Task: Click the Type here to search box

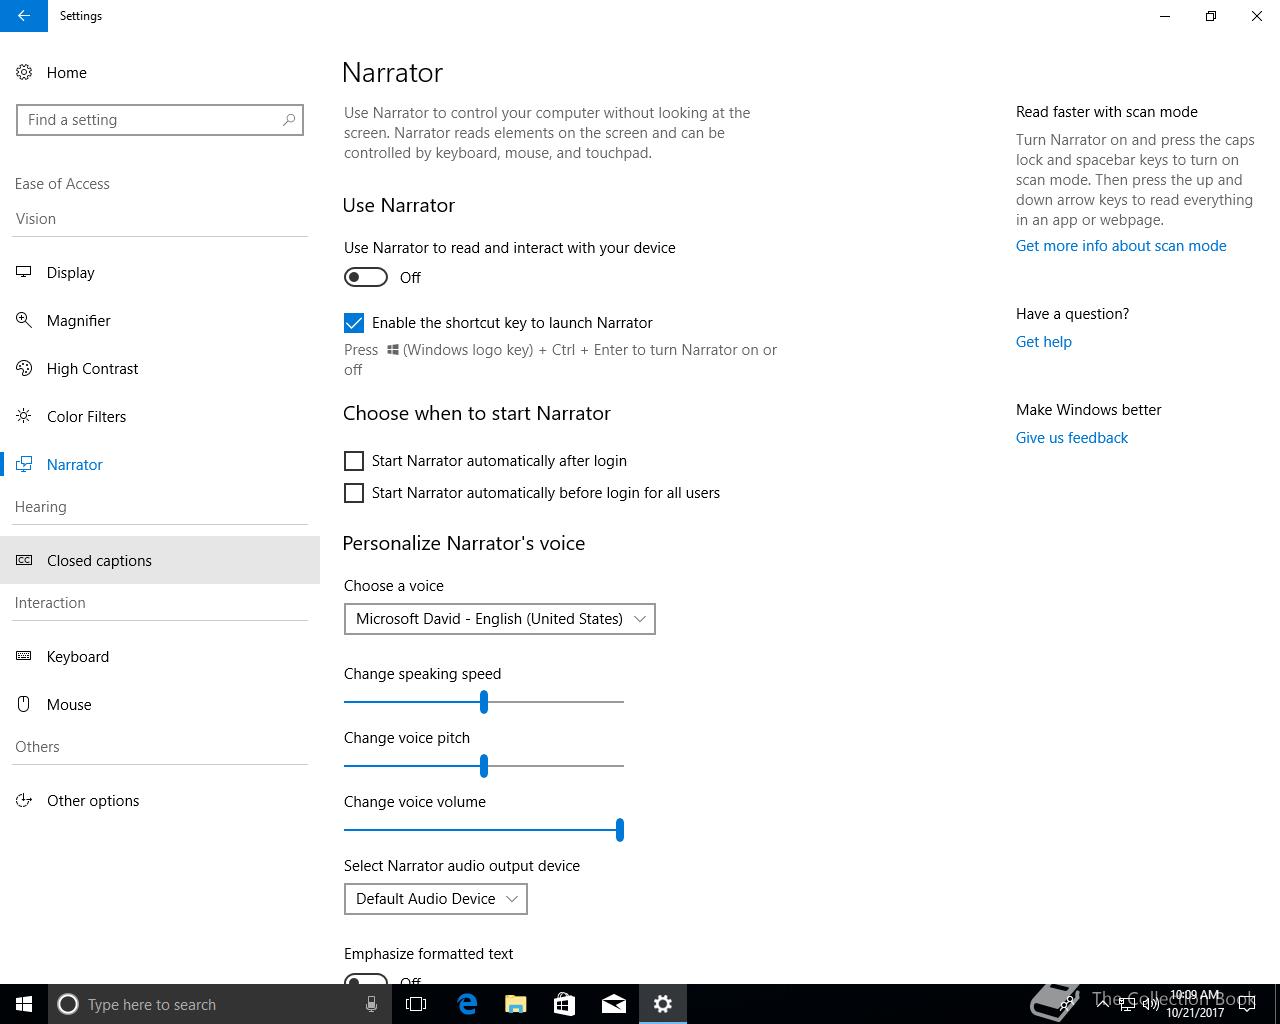Action: coord(218,1004)
